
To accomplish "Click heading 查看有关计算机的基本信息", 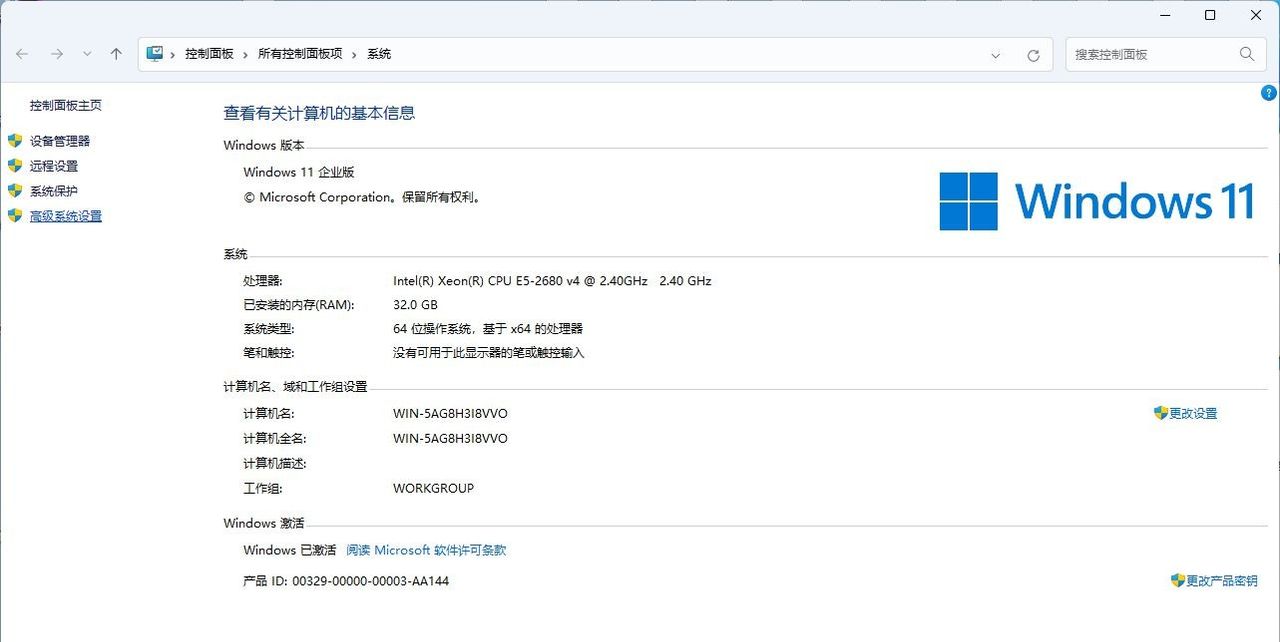I will tap(319, 113).
